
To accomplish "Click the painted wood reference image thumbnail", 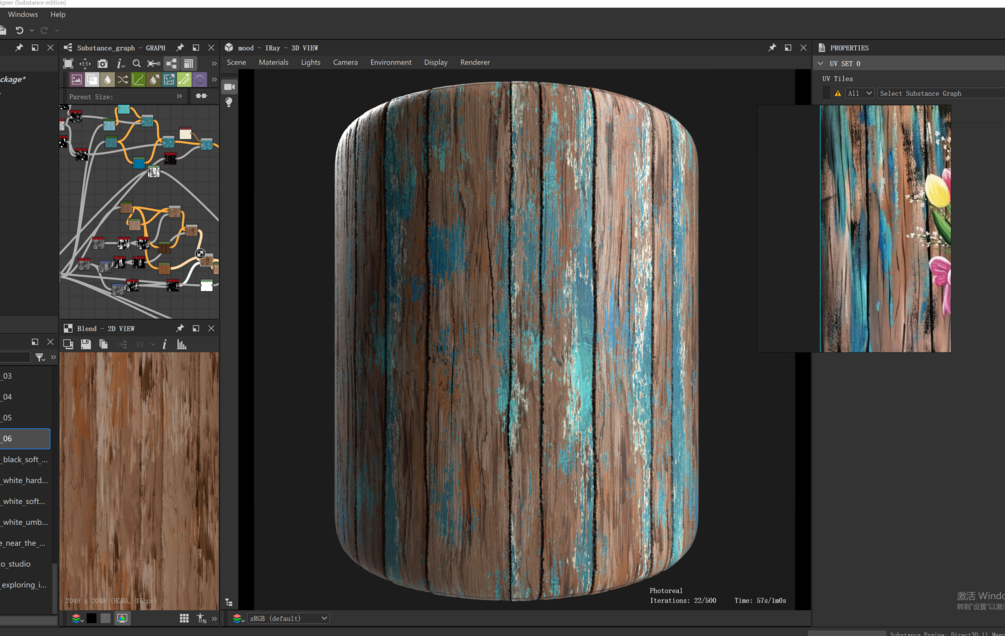I will 885,229.
